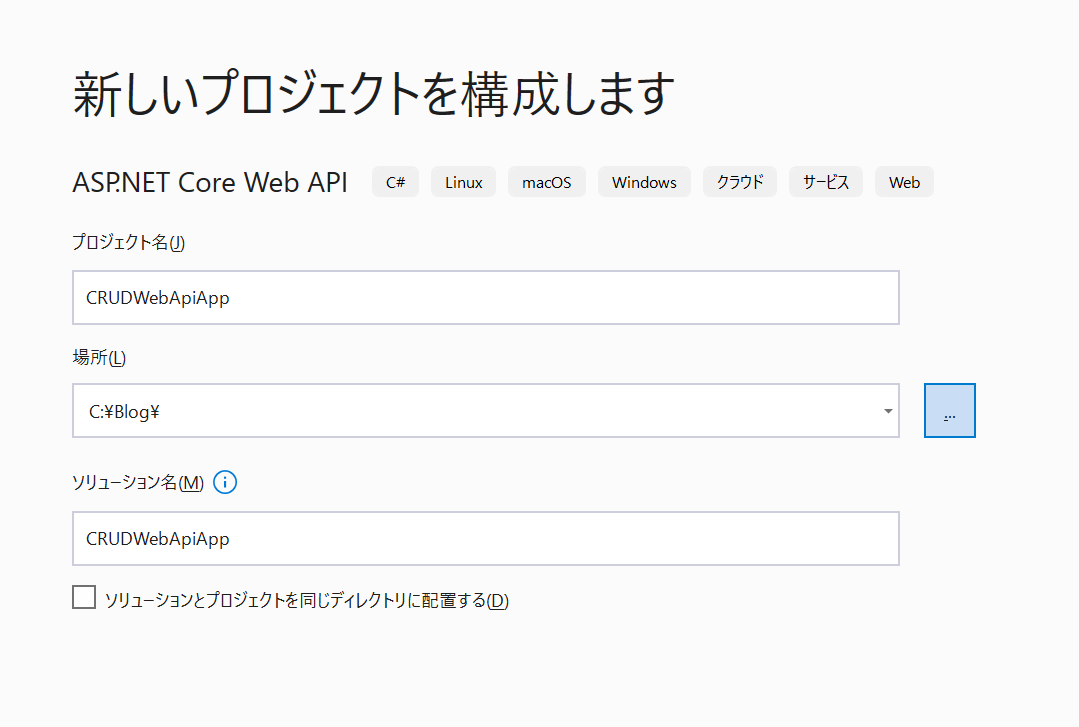Image resolution: width=1079 pixels, height=727 pixels.
Task: Click the ソリューション名(M) label
Action: [138, 483]
